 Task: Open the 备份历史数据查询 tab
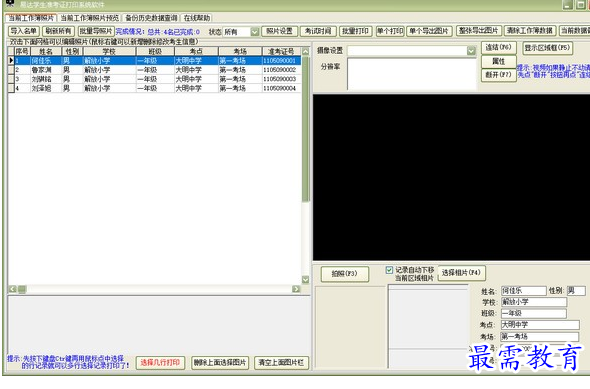[x=151, y=18]
